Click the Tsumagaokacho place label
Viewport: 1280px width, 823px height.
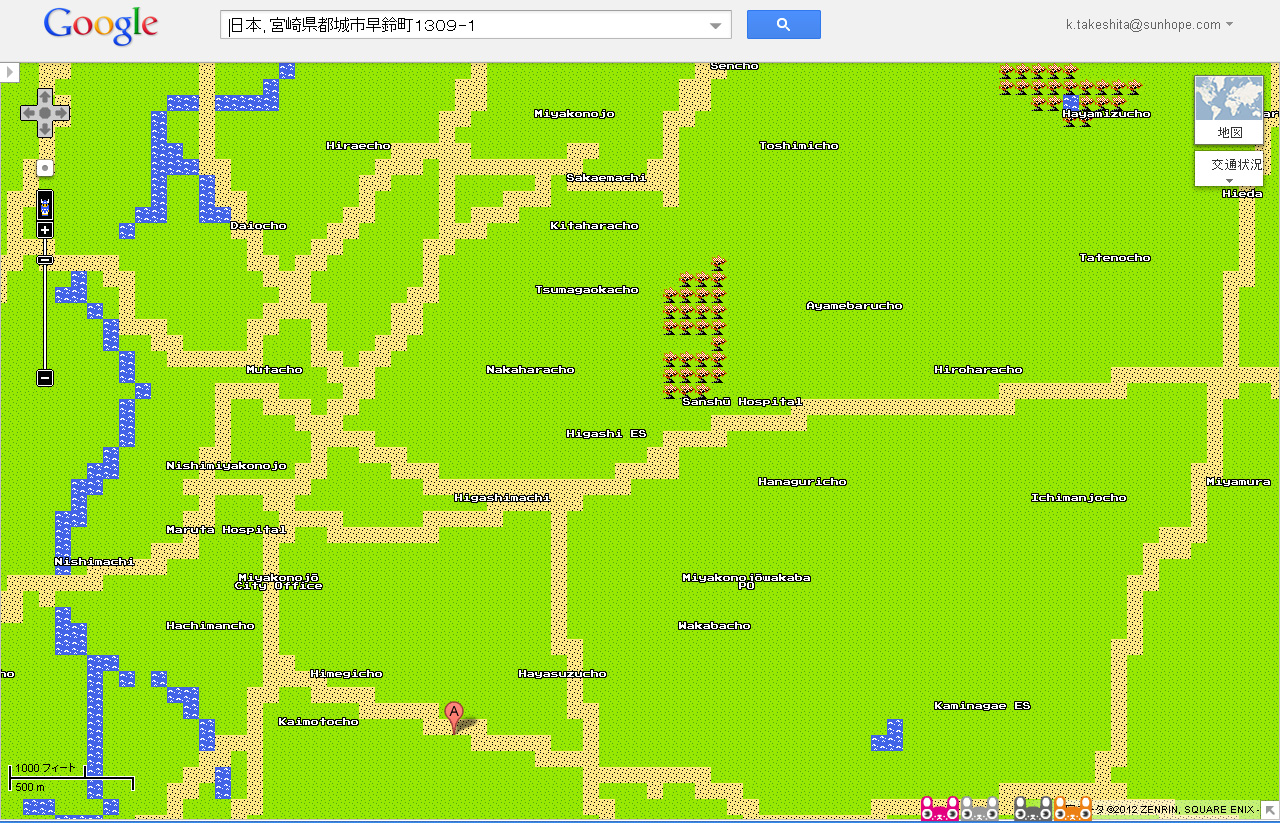(586, 290)
